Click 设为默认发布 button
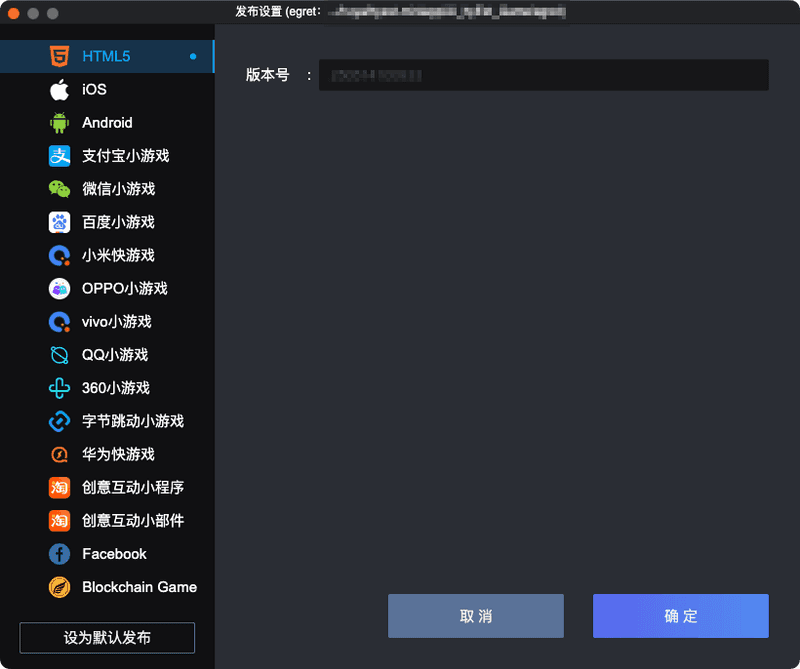 coord(107,638)
